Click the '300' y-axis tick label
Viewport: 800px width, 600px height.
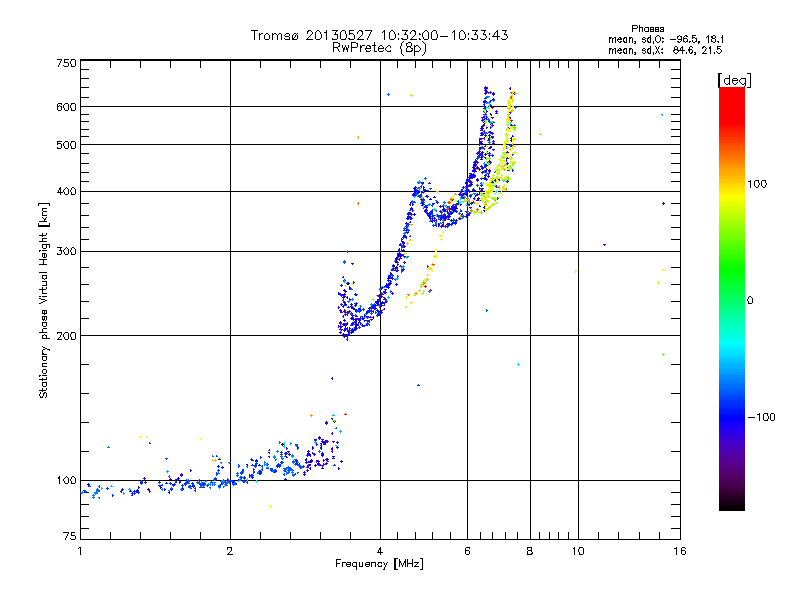[66, 252]
